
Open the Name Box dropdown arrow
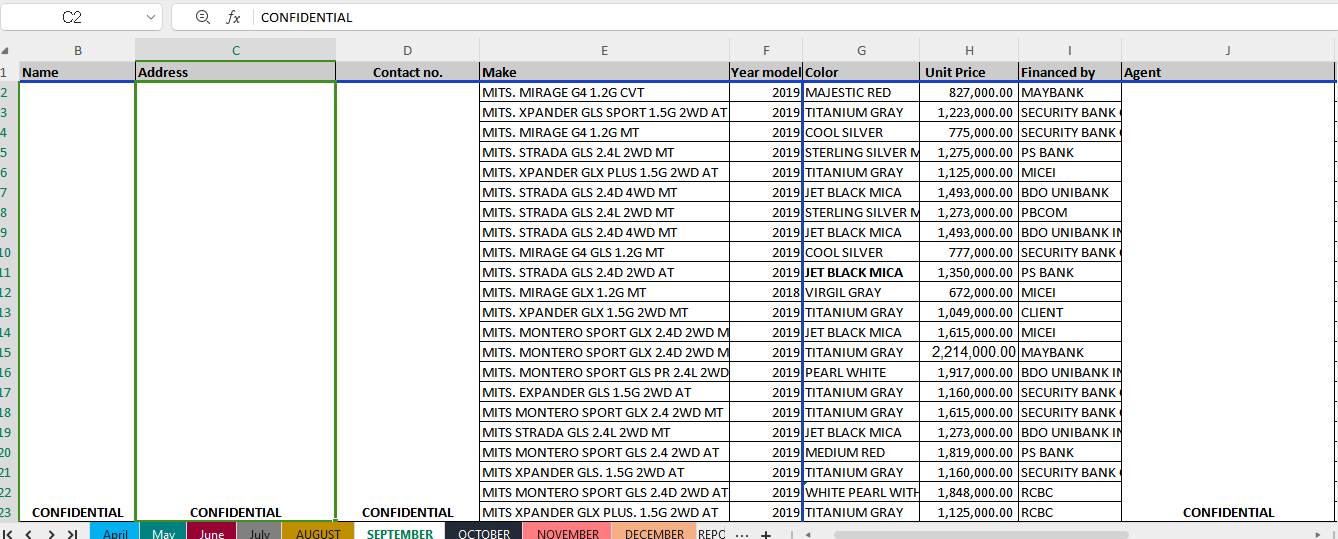click(151, 17)
